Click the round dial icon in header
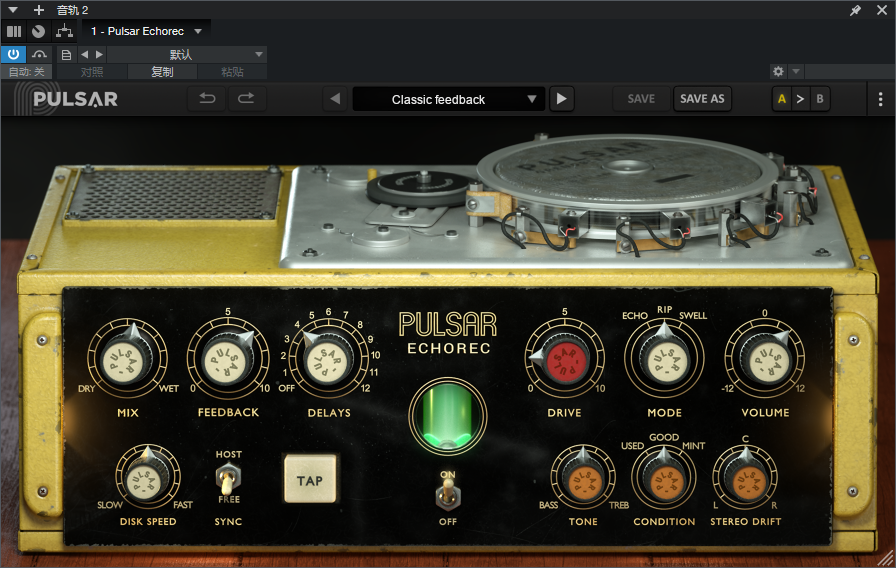Image resolution: width=896 pixels, height=568 pixels. (x=38, y=31)
